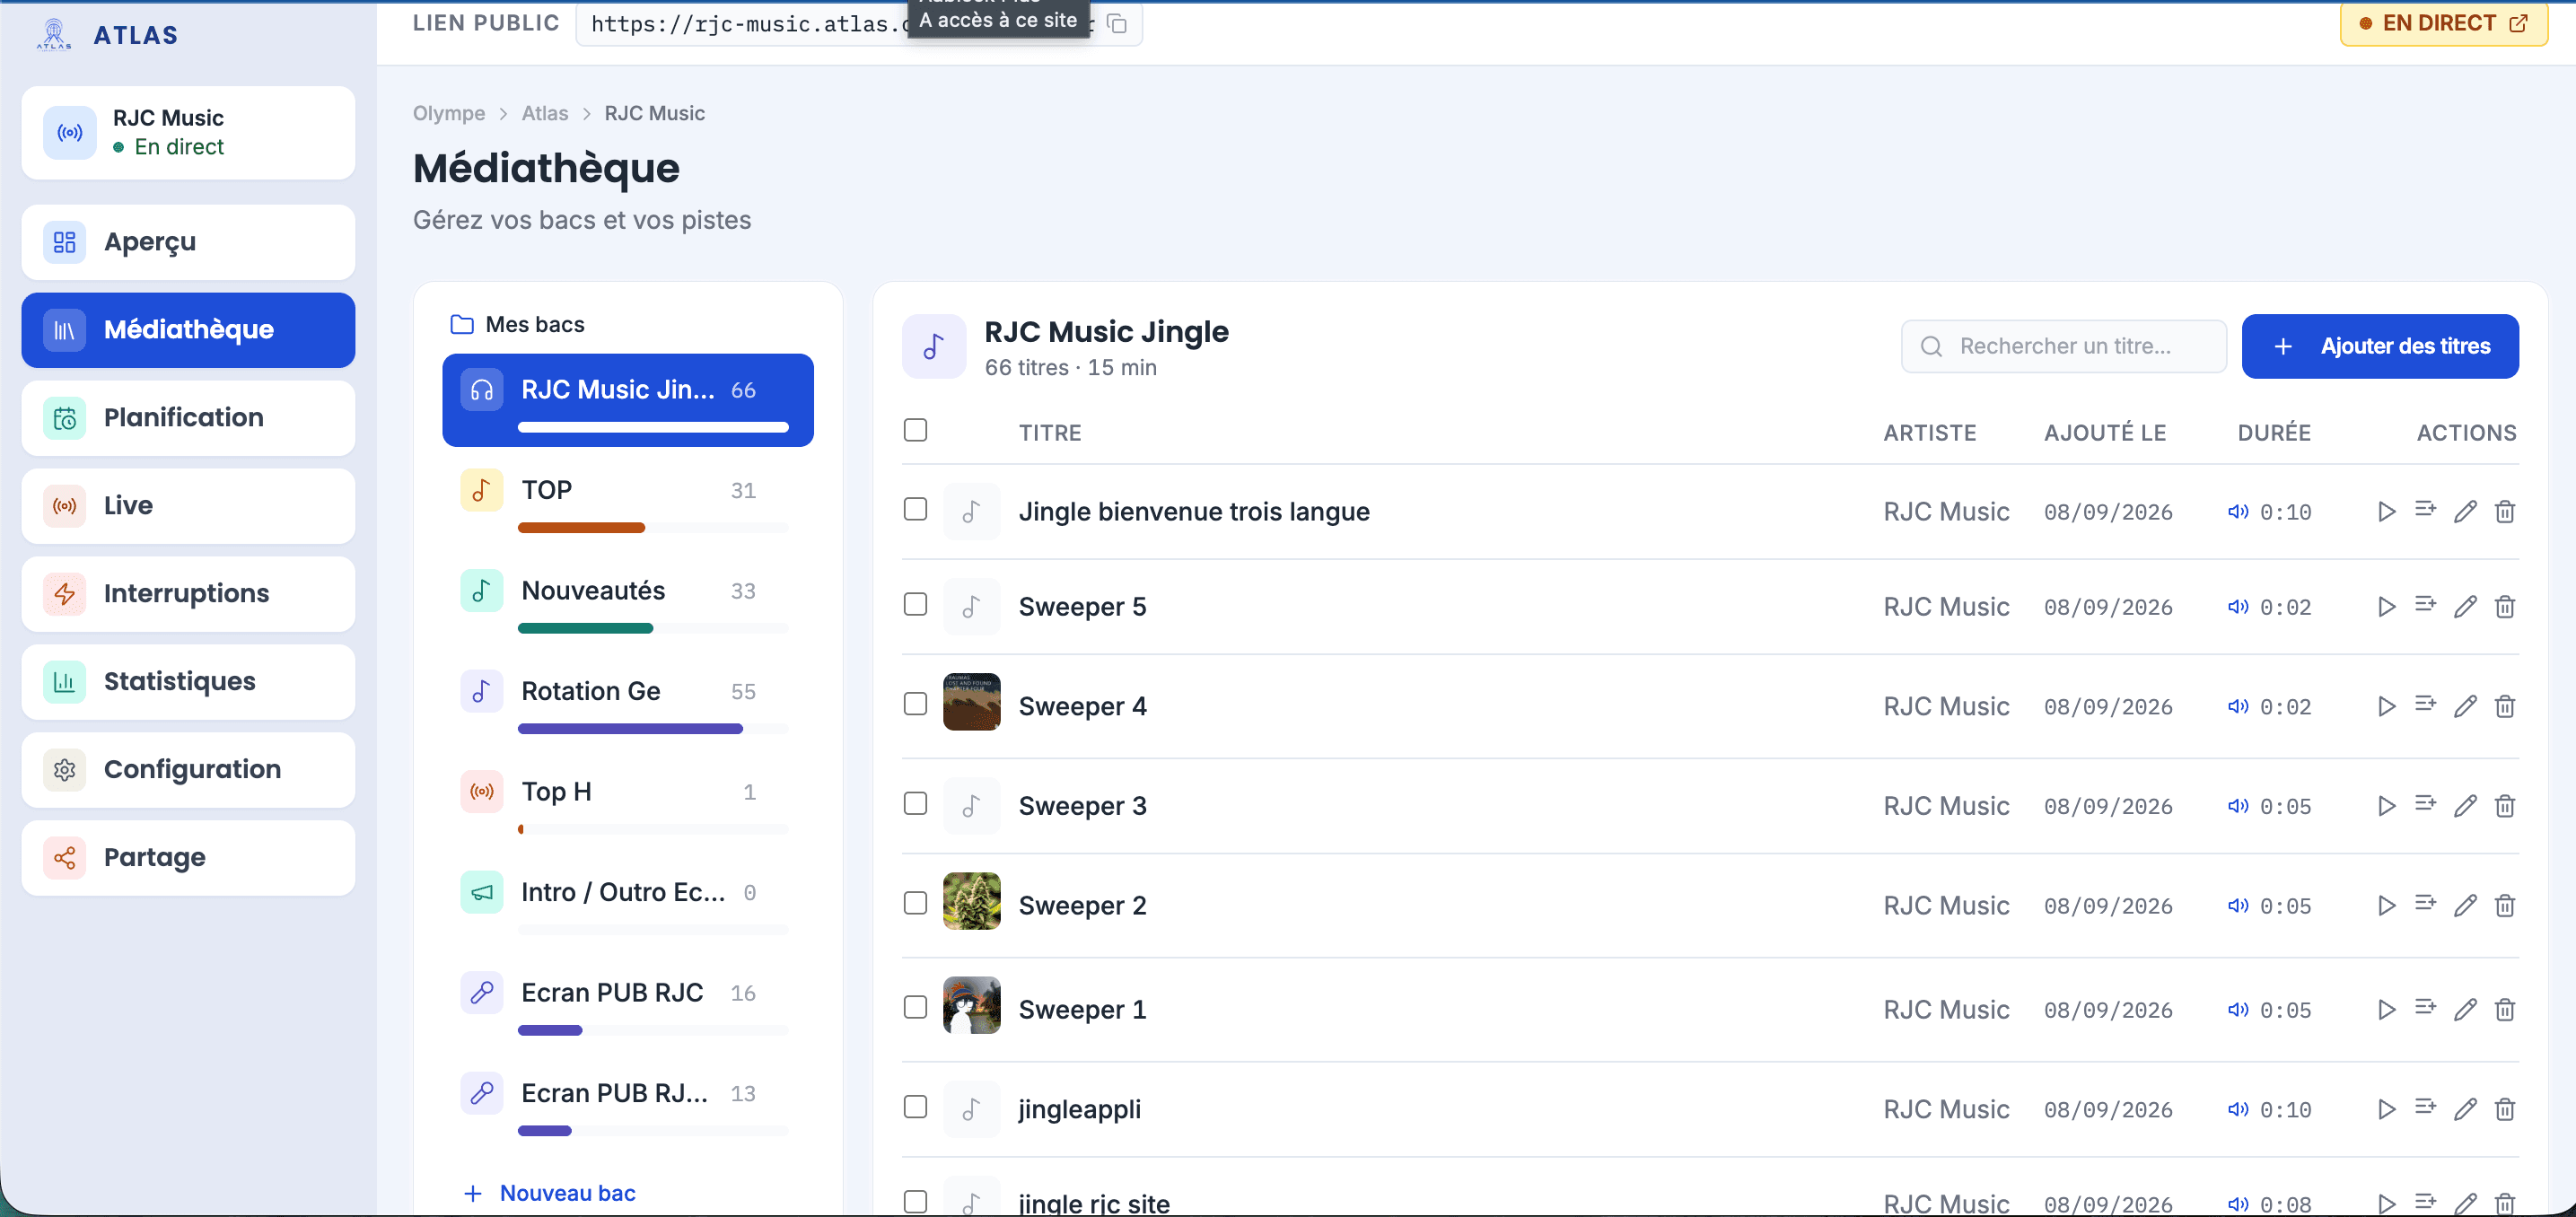Screen dimensions: 2576x1217
Task: Play the Sweeper 5 track
Action: [x=2386, y=607]
